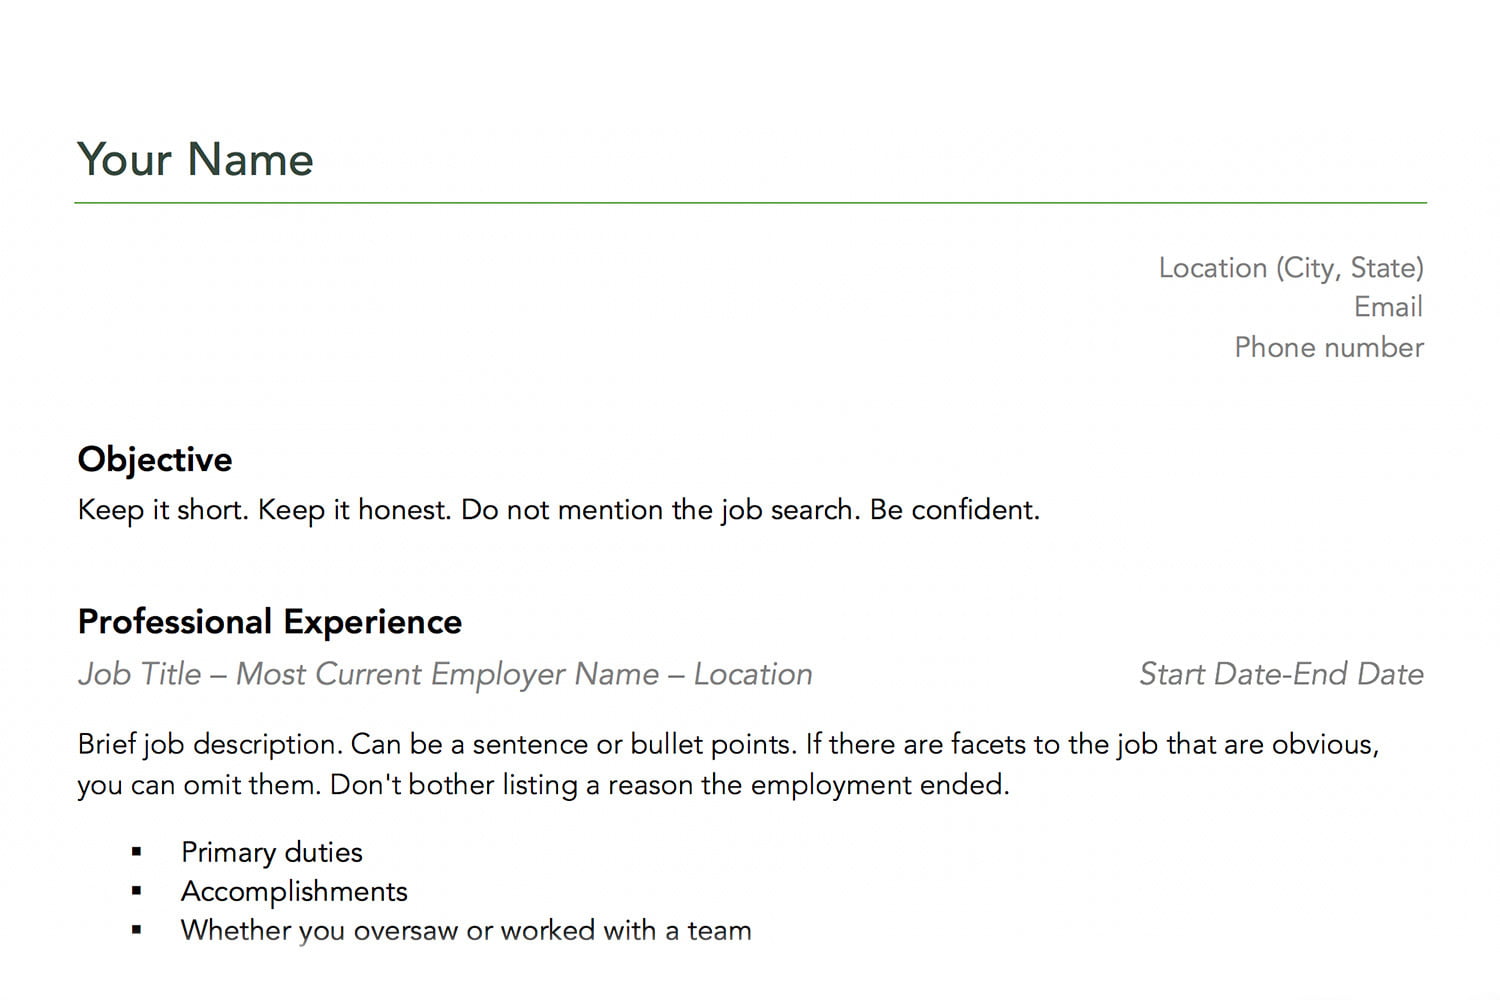Viewport: 1500px width, 1000px height.
Task: Click the bullet marker beside 'Accomplishments'
Action: tap(137, 891)
